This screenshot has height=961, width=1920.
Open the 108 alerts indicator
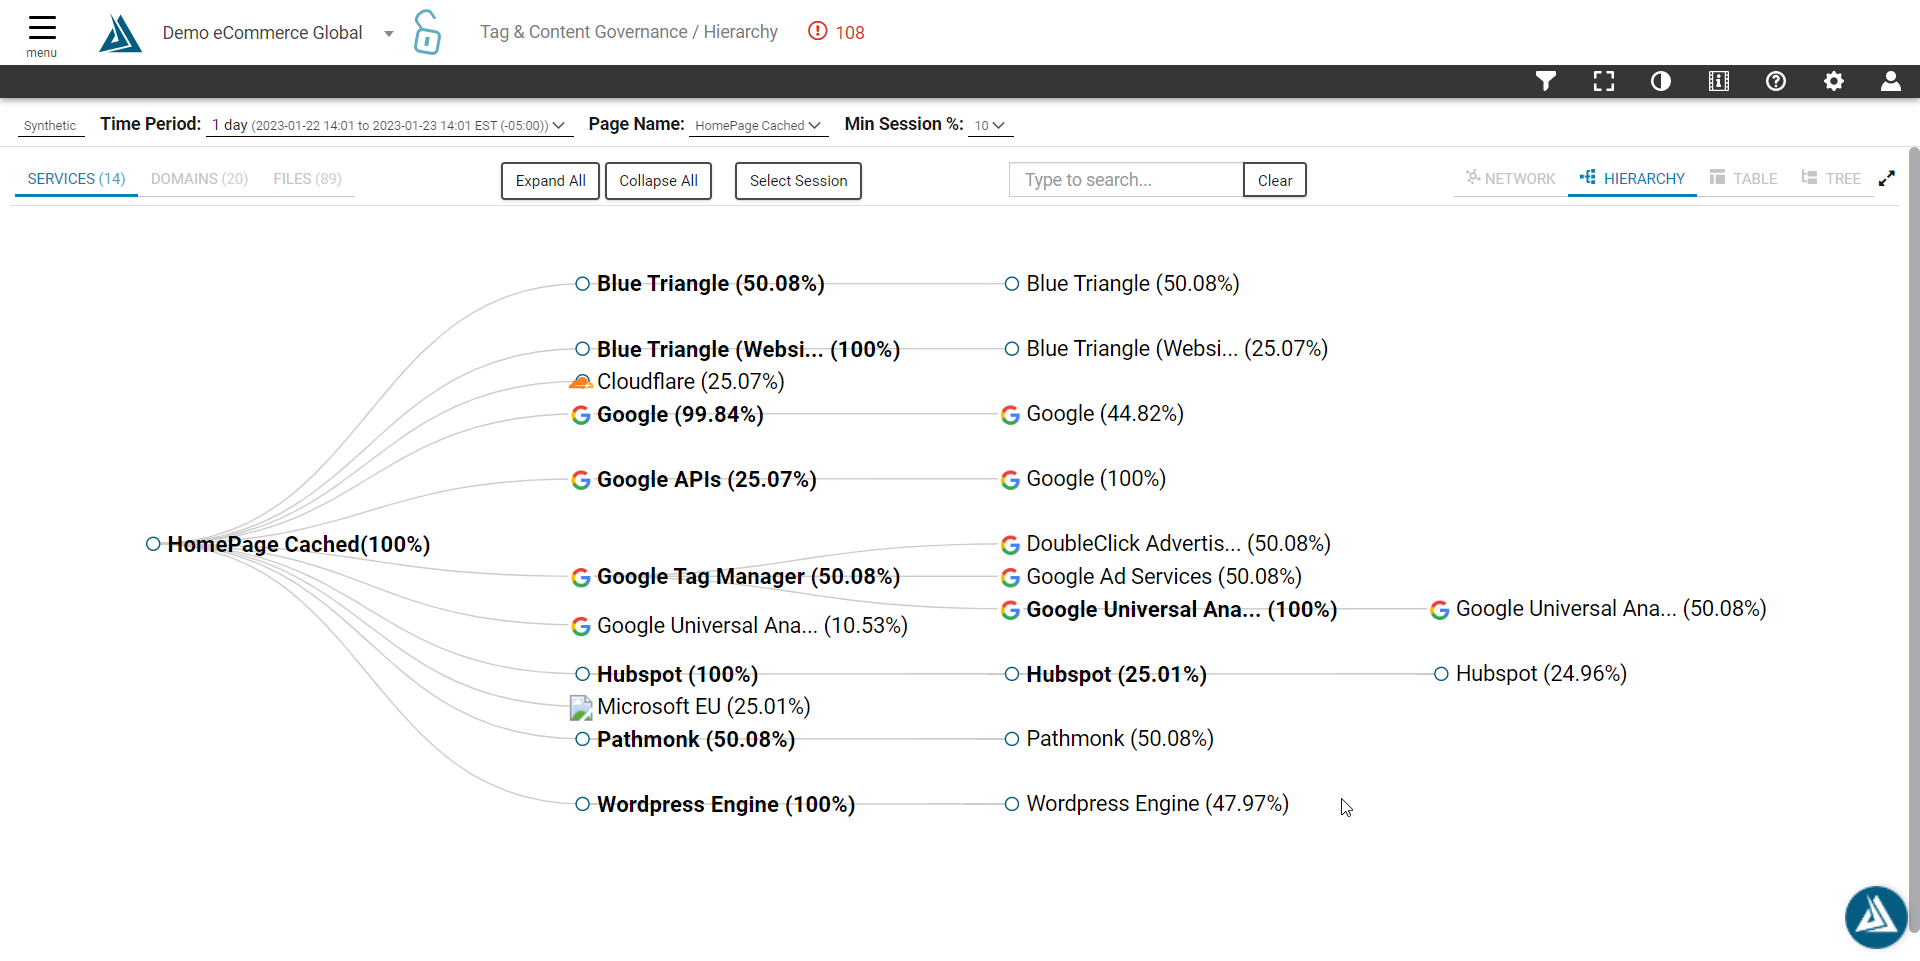(836, 32)
